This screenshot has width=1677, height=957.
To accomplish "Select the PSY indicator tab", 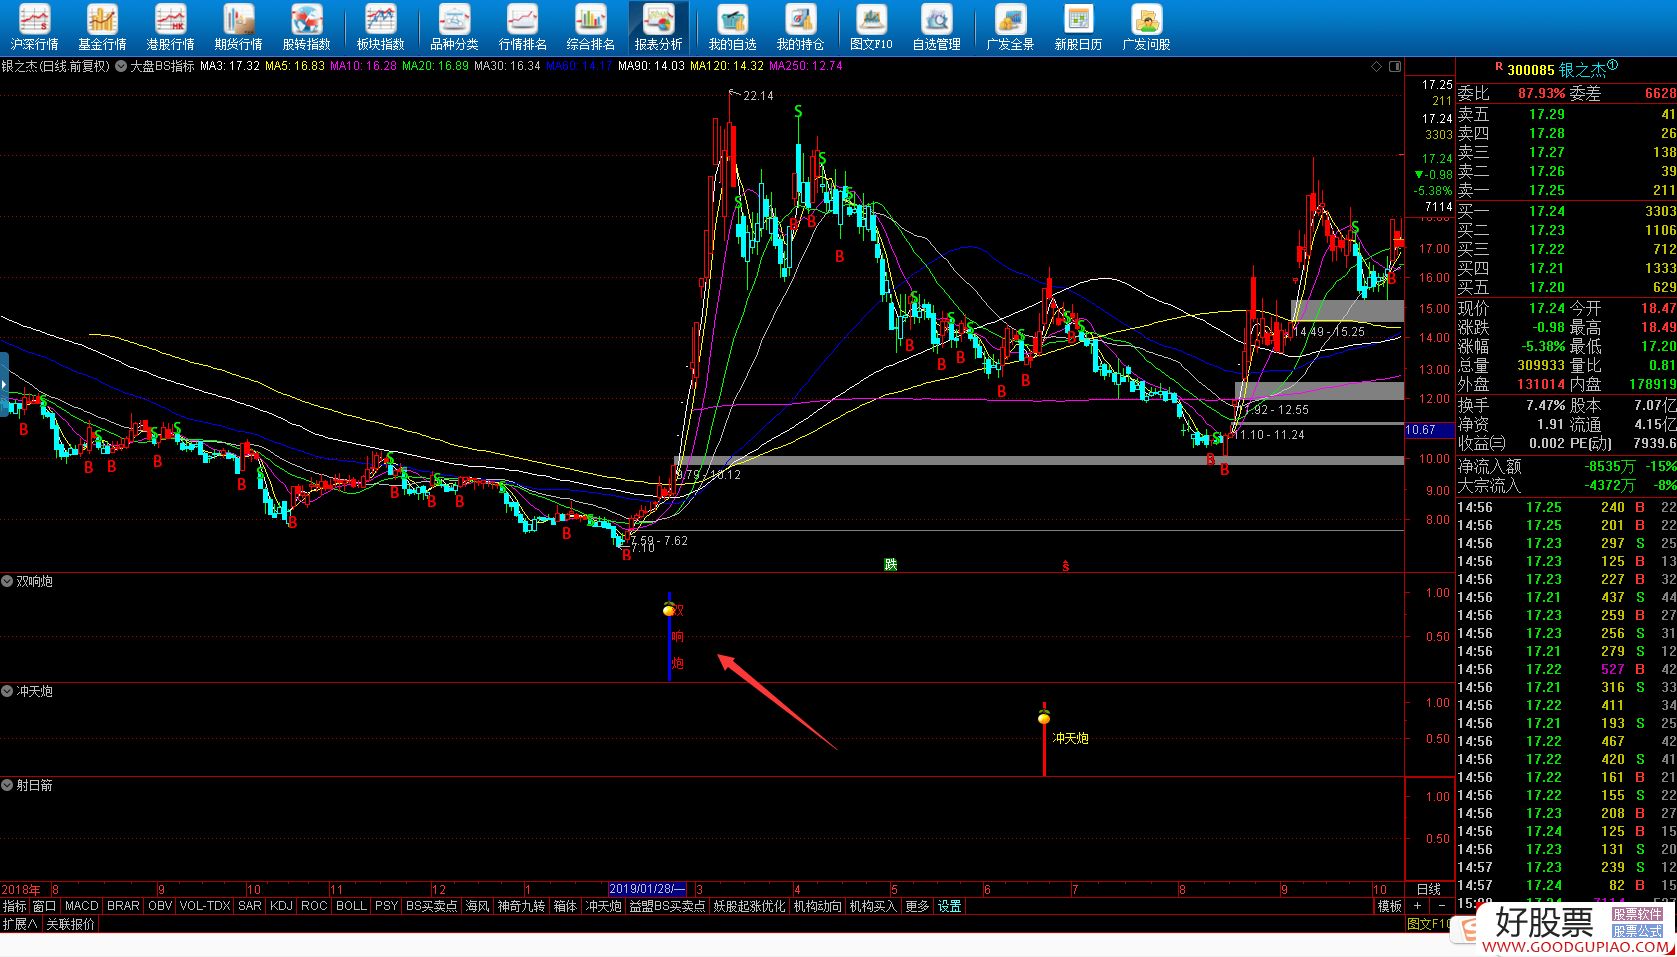I will tap(386, 906).
